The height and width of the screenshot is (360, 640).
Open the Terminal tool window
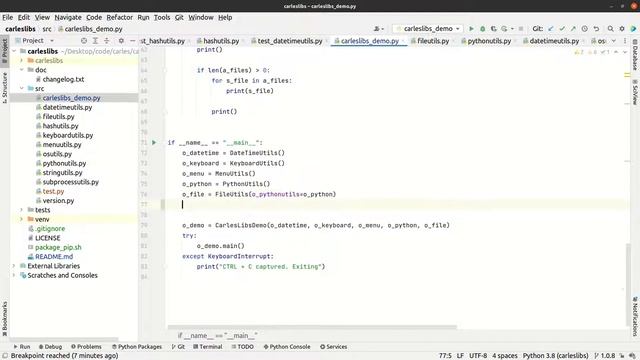click(207, 347)
